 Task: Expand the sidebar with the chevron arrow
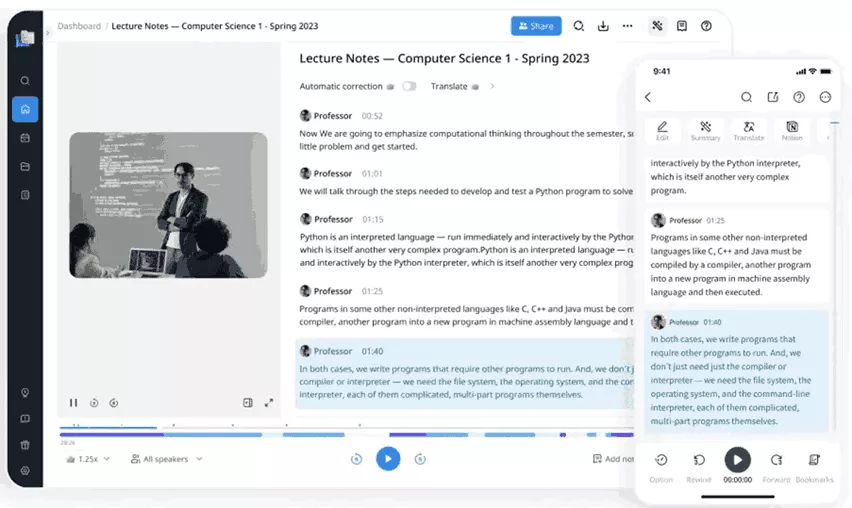(x=48, y=33)
